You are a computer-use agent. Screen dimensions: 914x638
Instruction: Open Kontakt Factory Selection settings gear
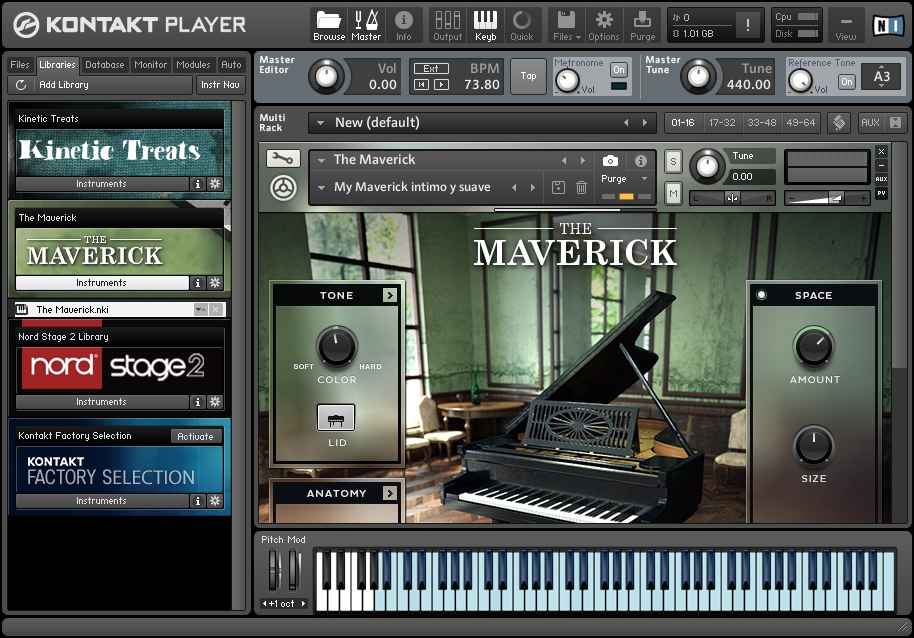pos(215,500)
